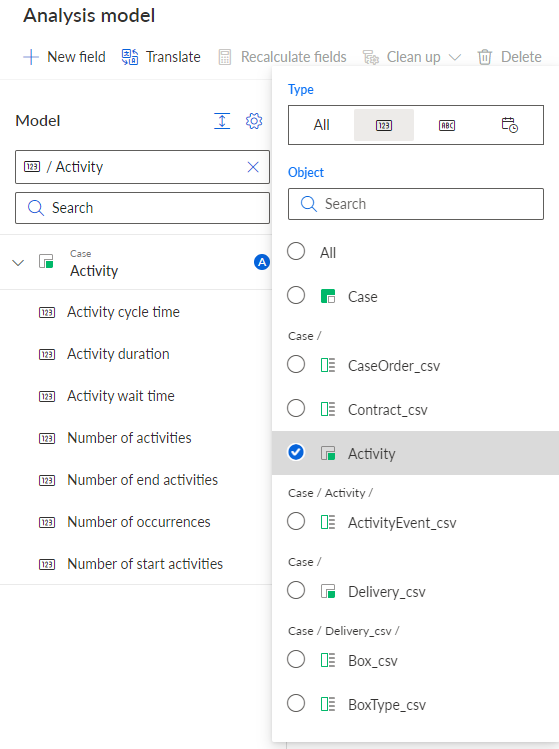
Task: Select date-time type filter icon
Action: coord(509,125)
